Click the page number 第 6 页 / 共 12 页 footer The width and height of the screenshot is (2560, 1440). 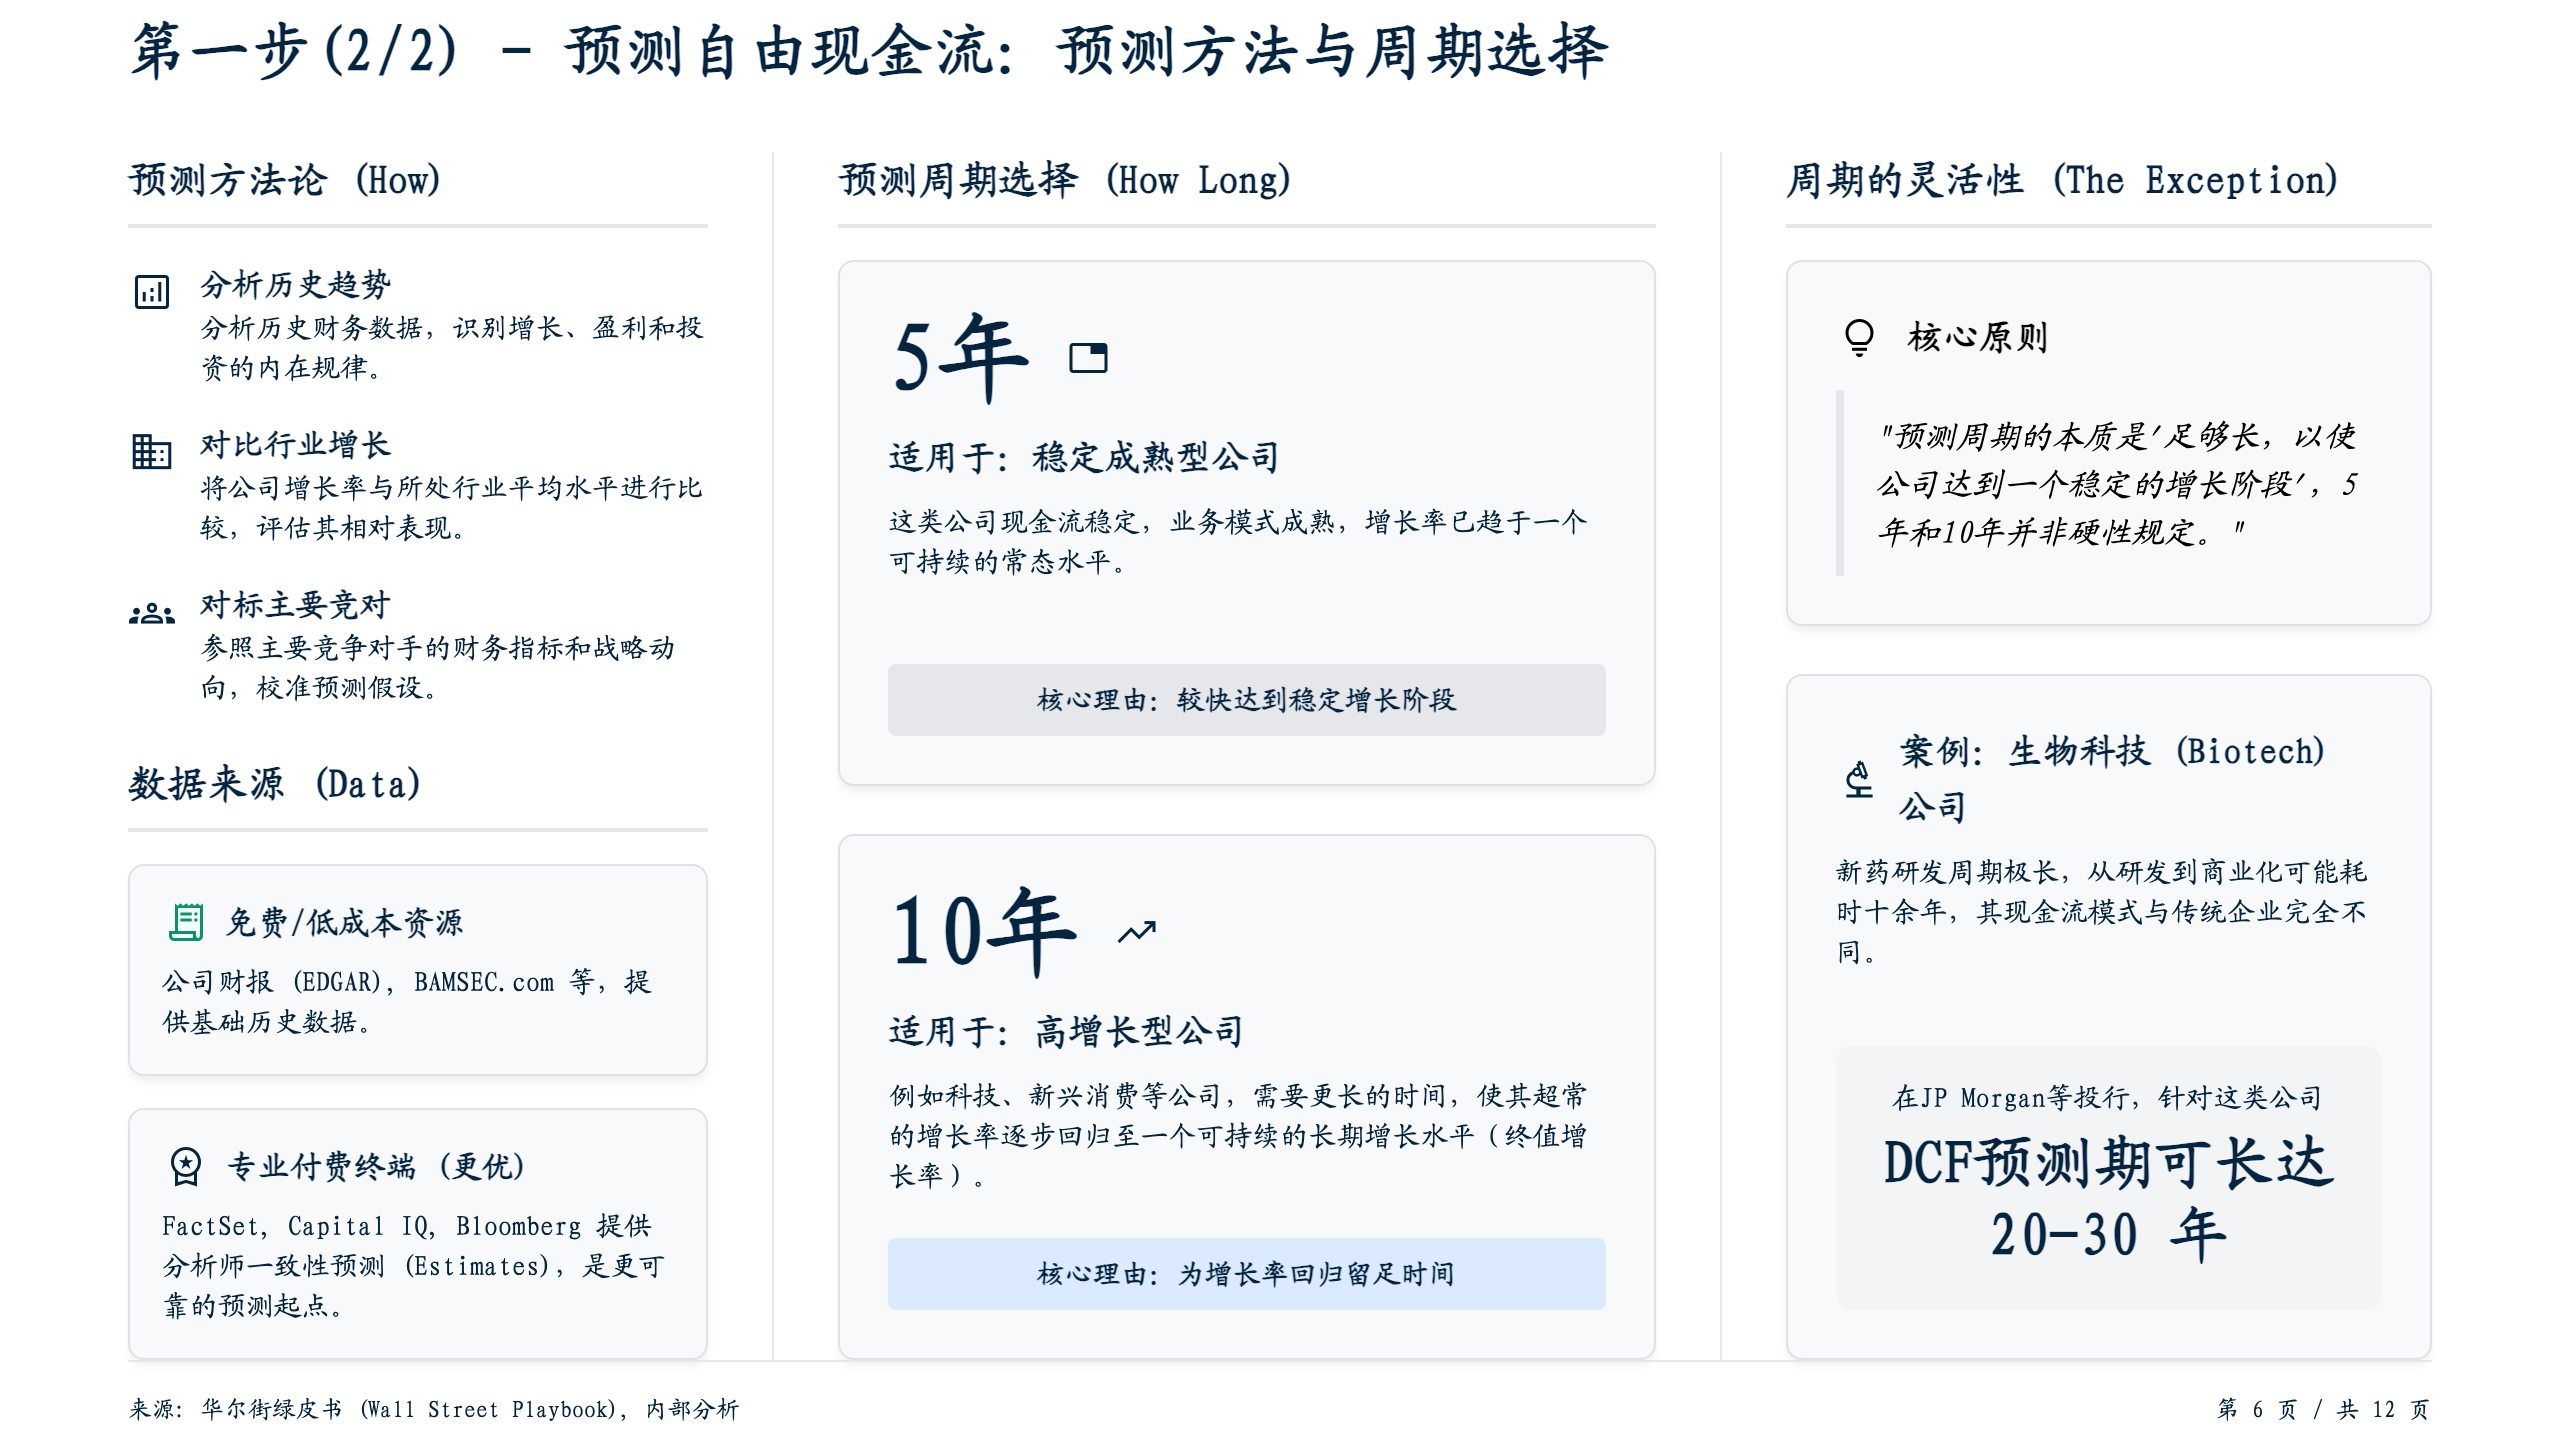[2322, 1409]
